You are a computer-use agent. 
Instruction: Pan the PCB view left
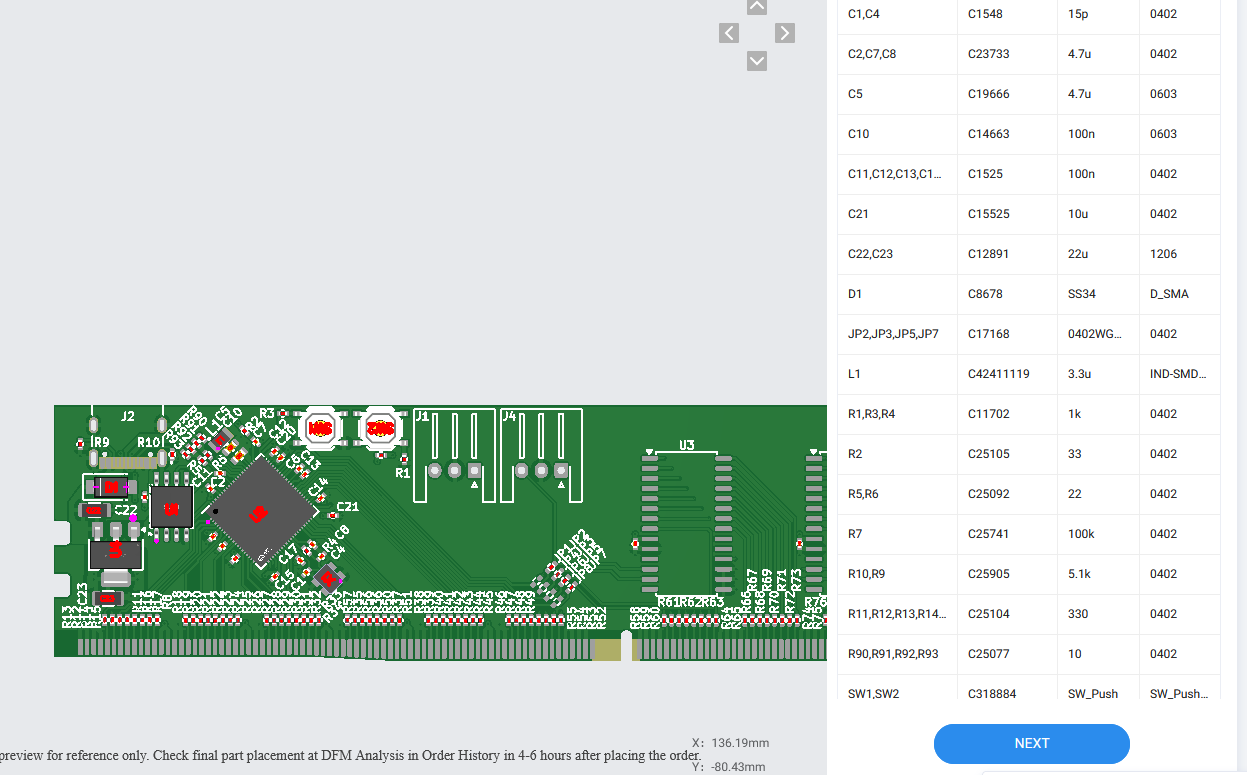[x=729, y=33]
